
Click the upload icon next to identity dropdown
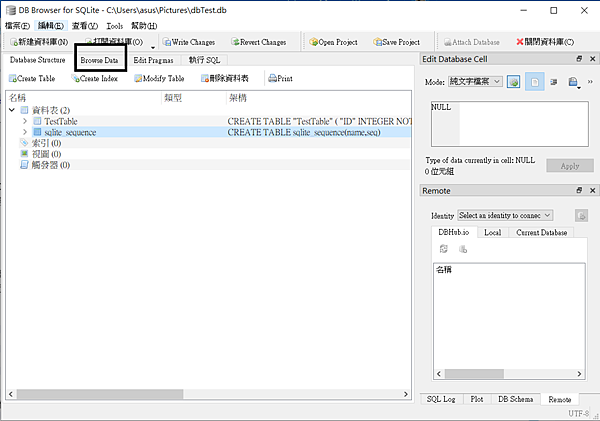581,215
